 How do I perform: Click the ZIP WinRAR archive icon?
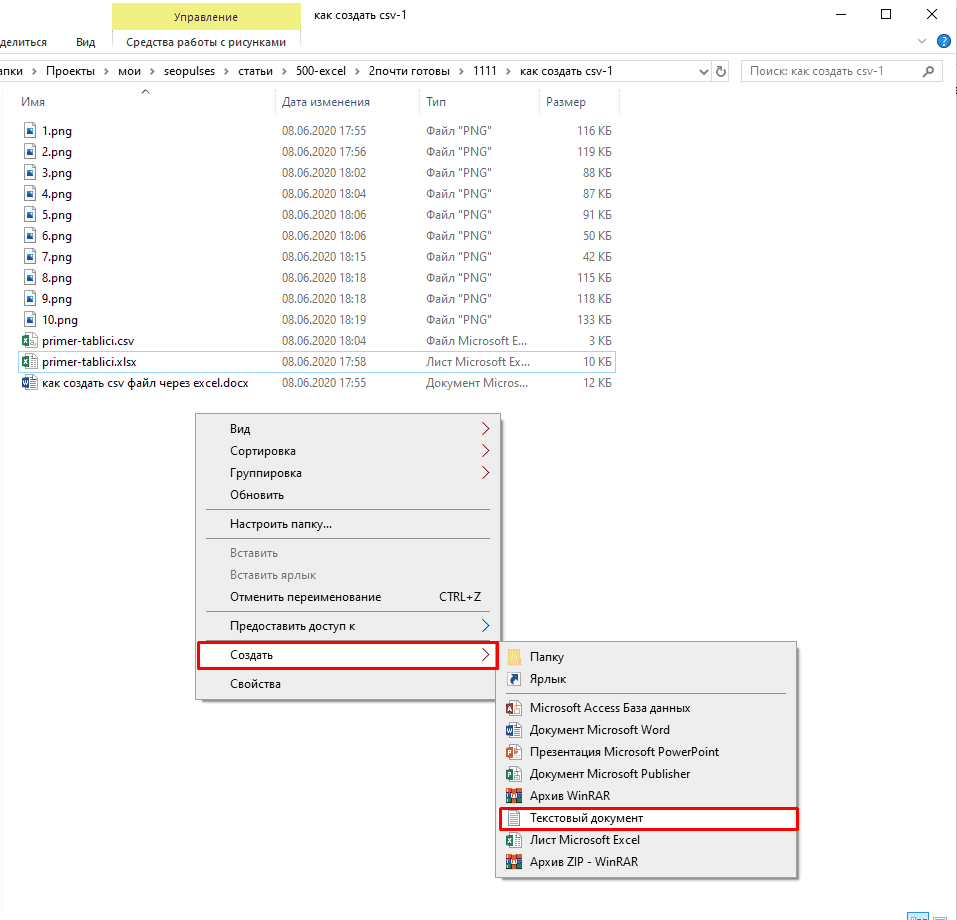[x=514, y=862]
